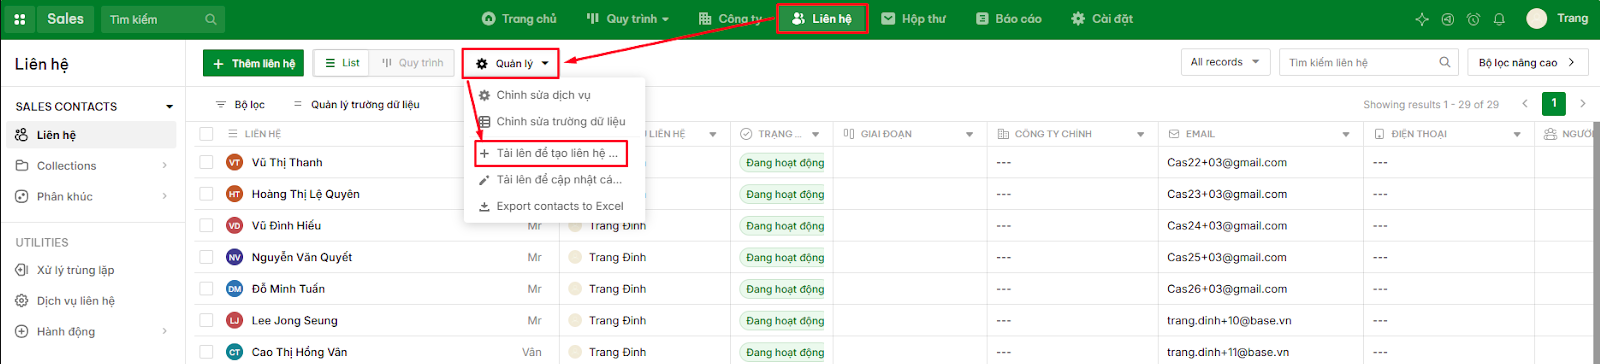Screen dimensions: 1600x364
Task: Choose Export contacts to Excel
Action: pyautogui.click(x=555, y=206)
